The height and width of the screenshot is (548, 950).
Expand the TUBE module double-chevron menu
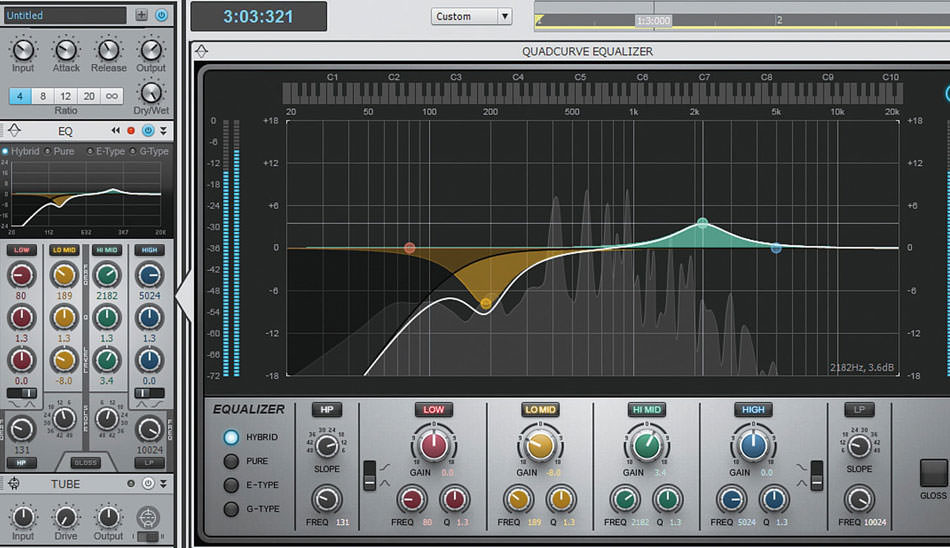coord(164,483)
